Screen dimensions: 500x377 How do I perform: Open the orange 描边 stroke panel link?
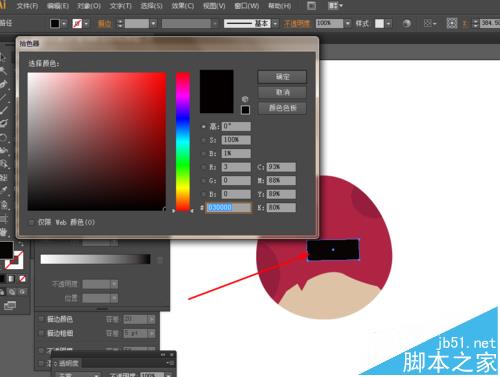pyautogui.click(x=105, y=24)
